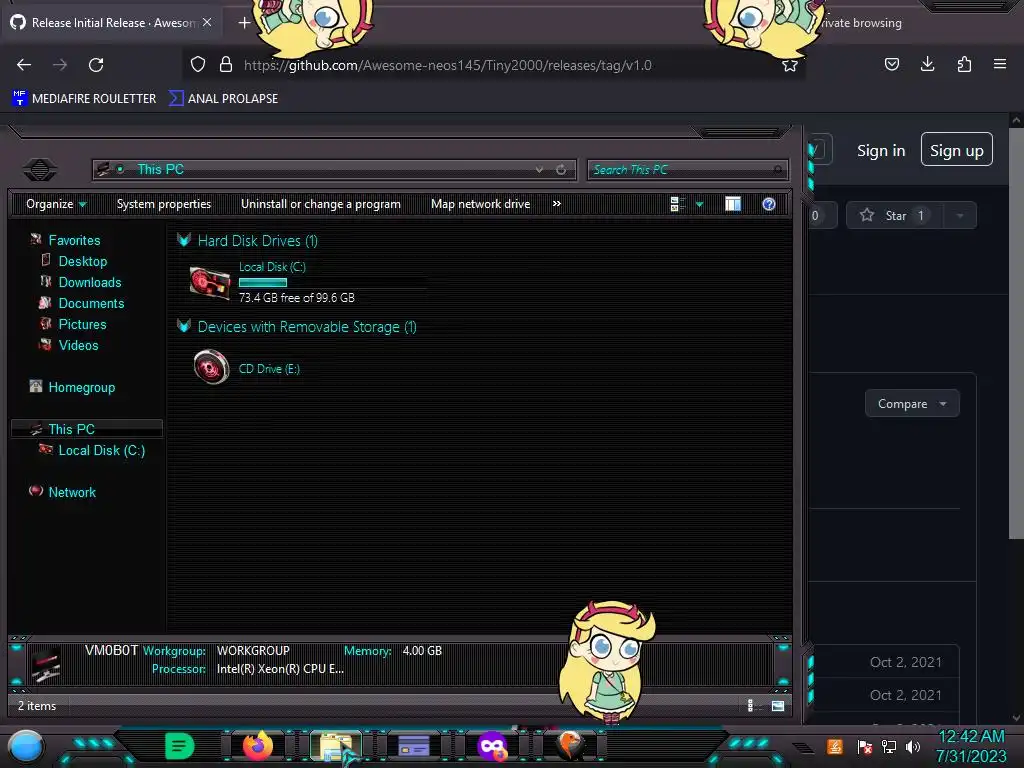
Task: Open the Firefox extensions menu icon
Action: [964, 64]
